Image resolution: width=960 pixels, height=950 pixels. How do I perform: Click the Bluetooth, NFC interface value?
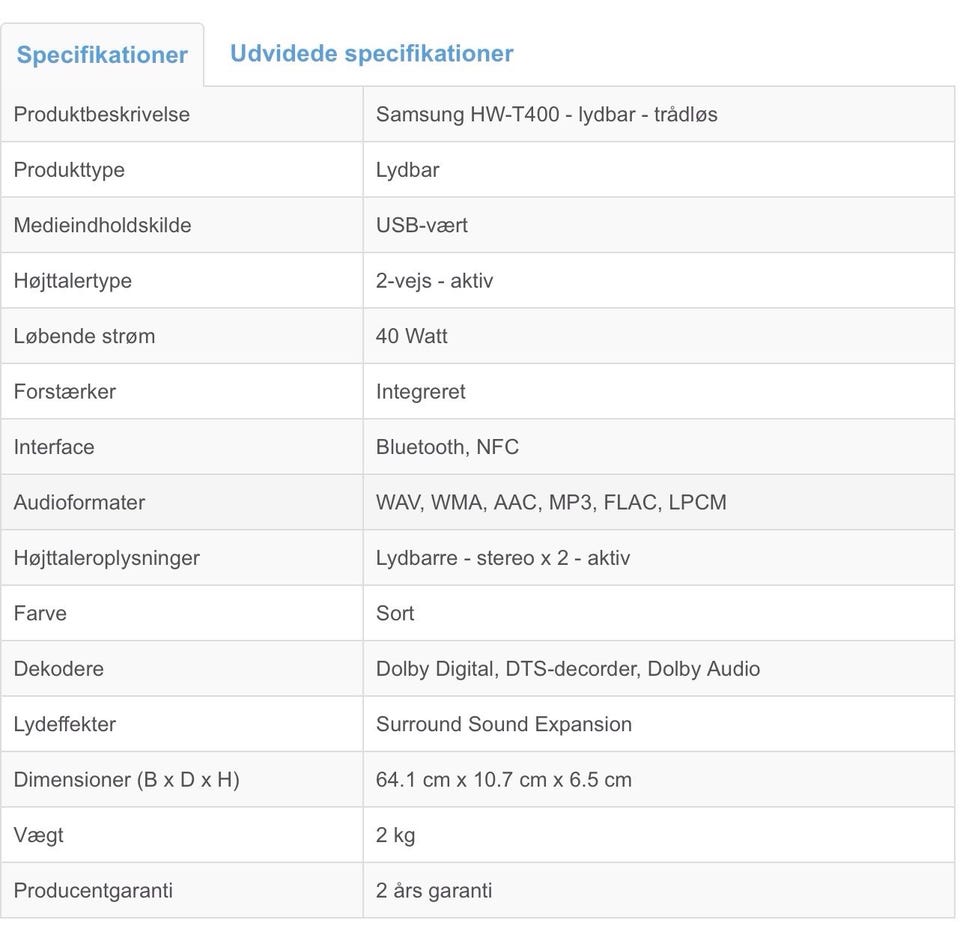click(447, 447)
